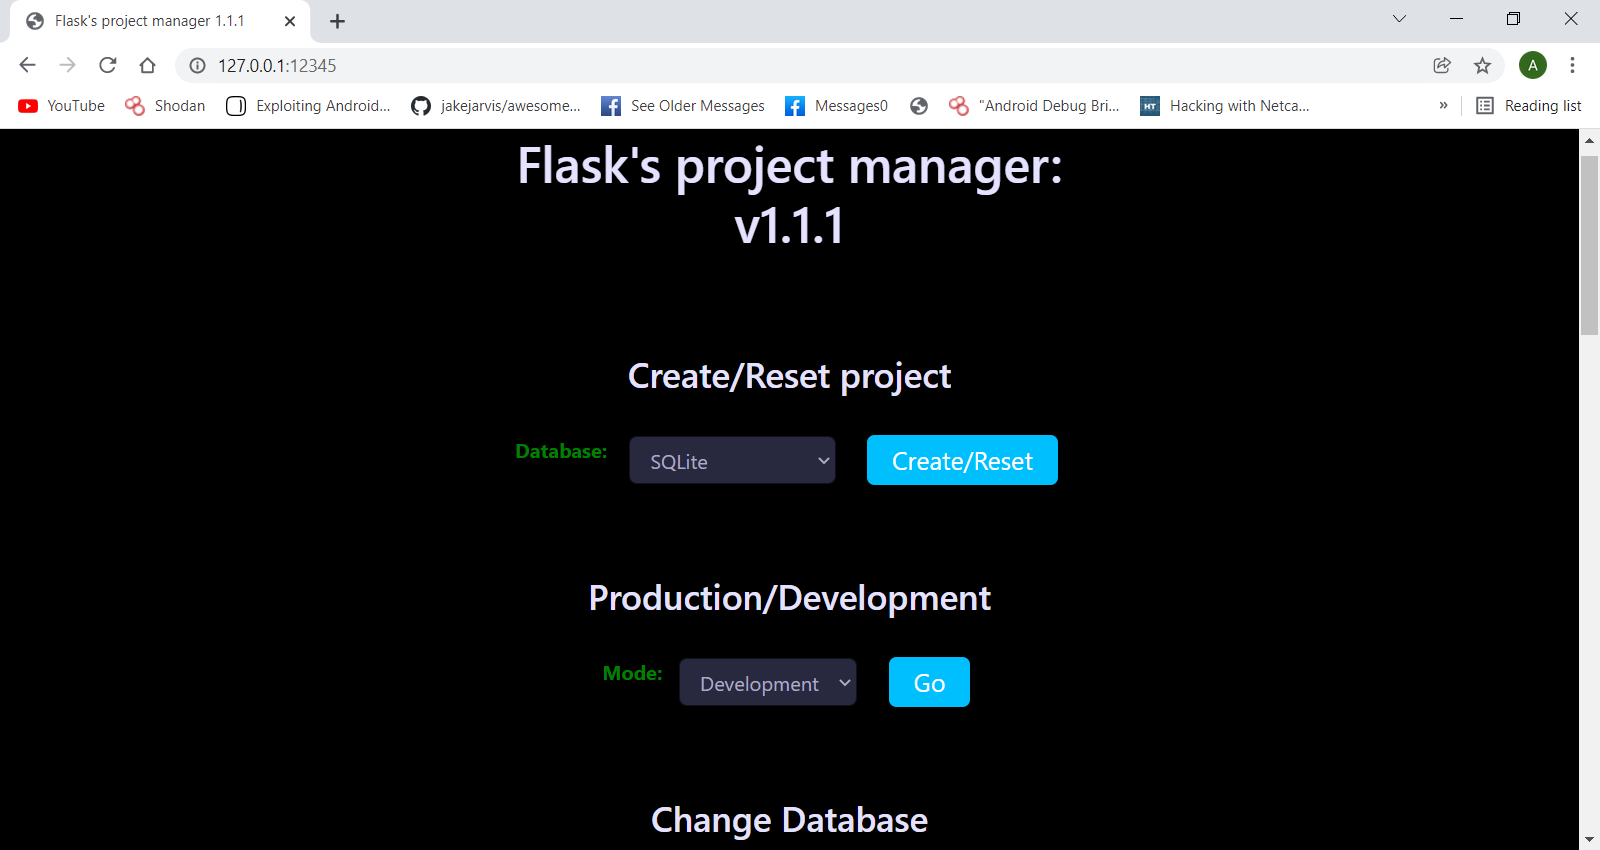1600x850 pixels.
Task: Click the Go button
Action: pyautogui.click(x=929, y=682)
